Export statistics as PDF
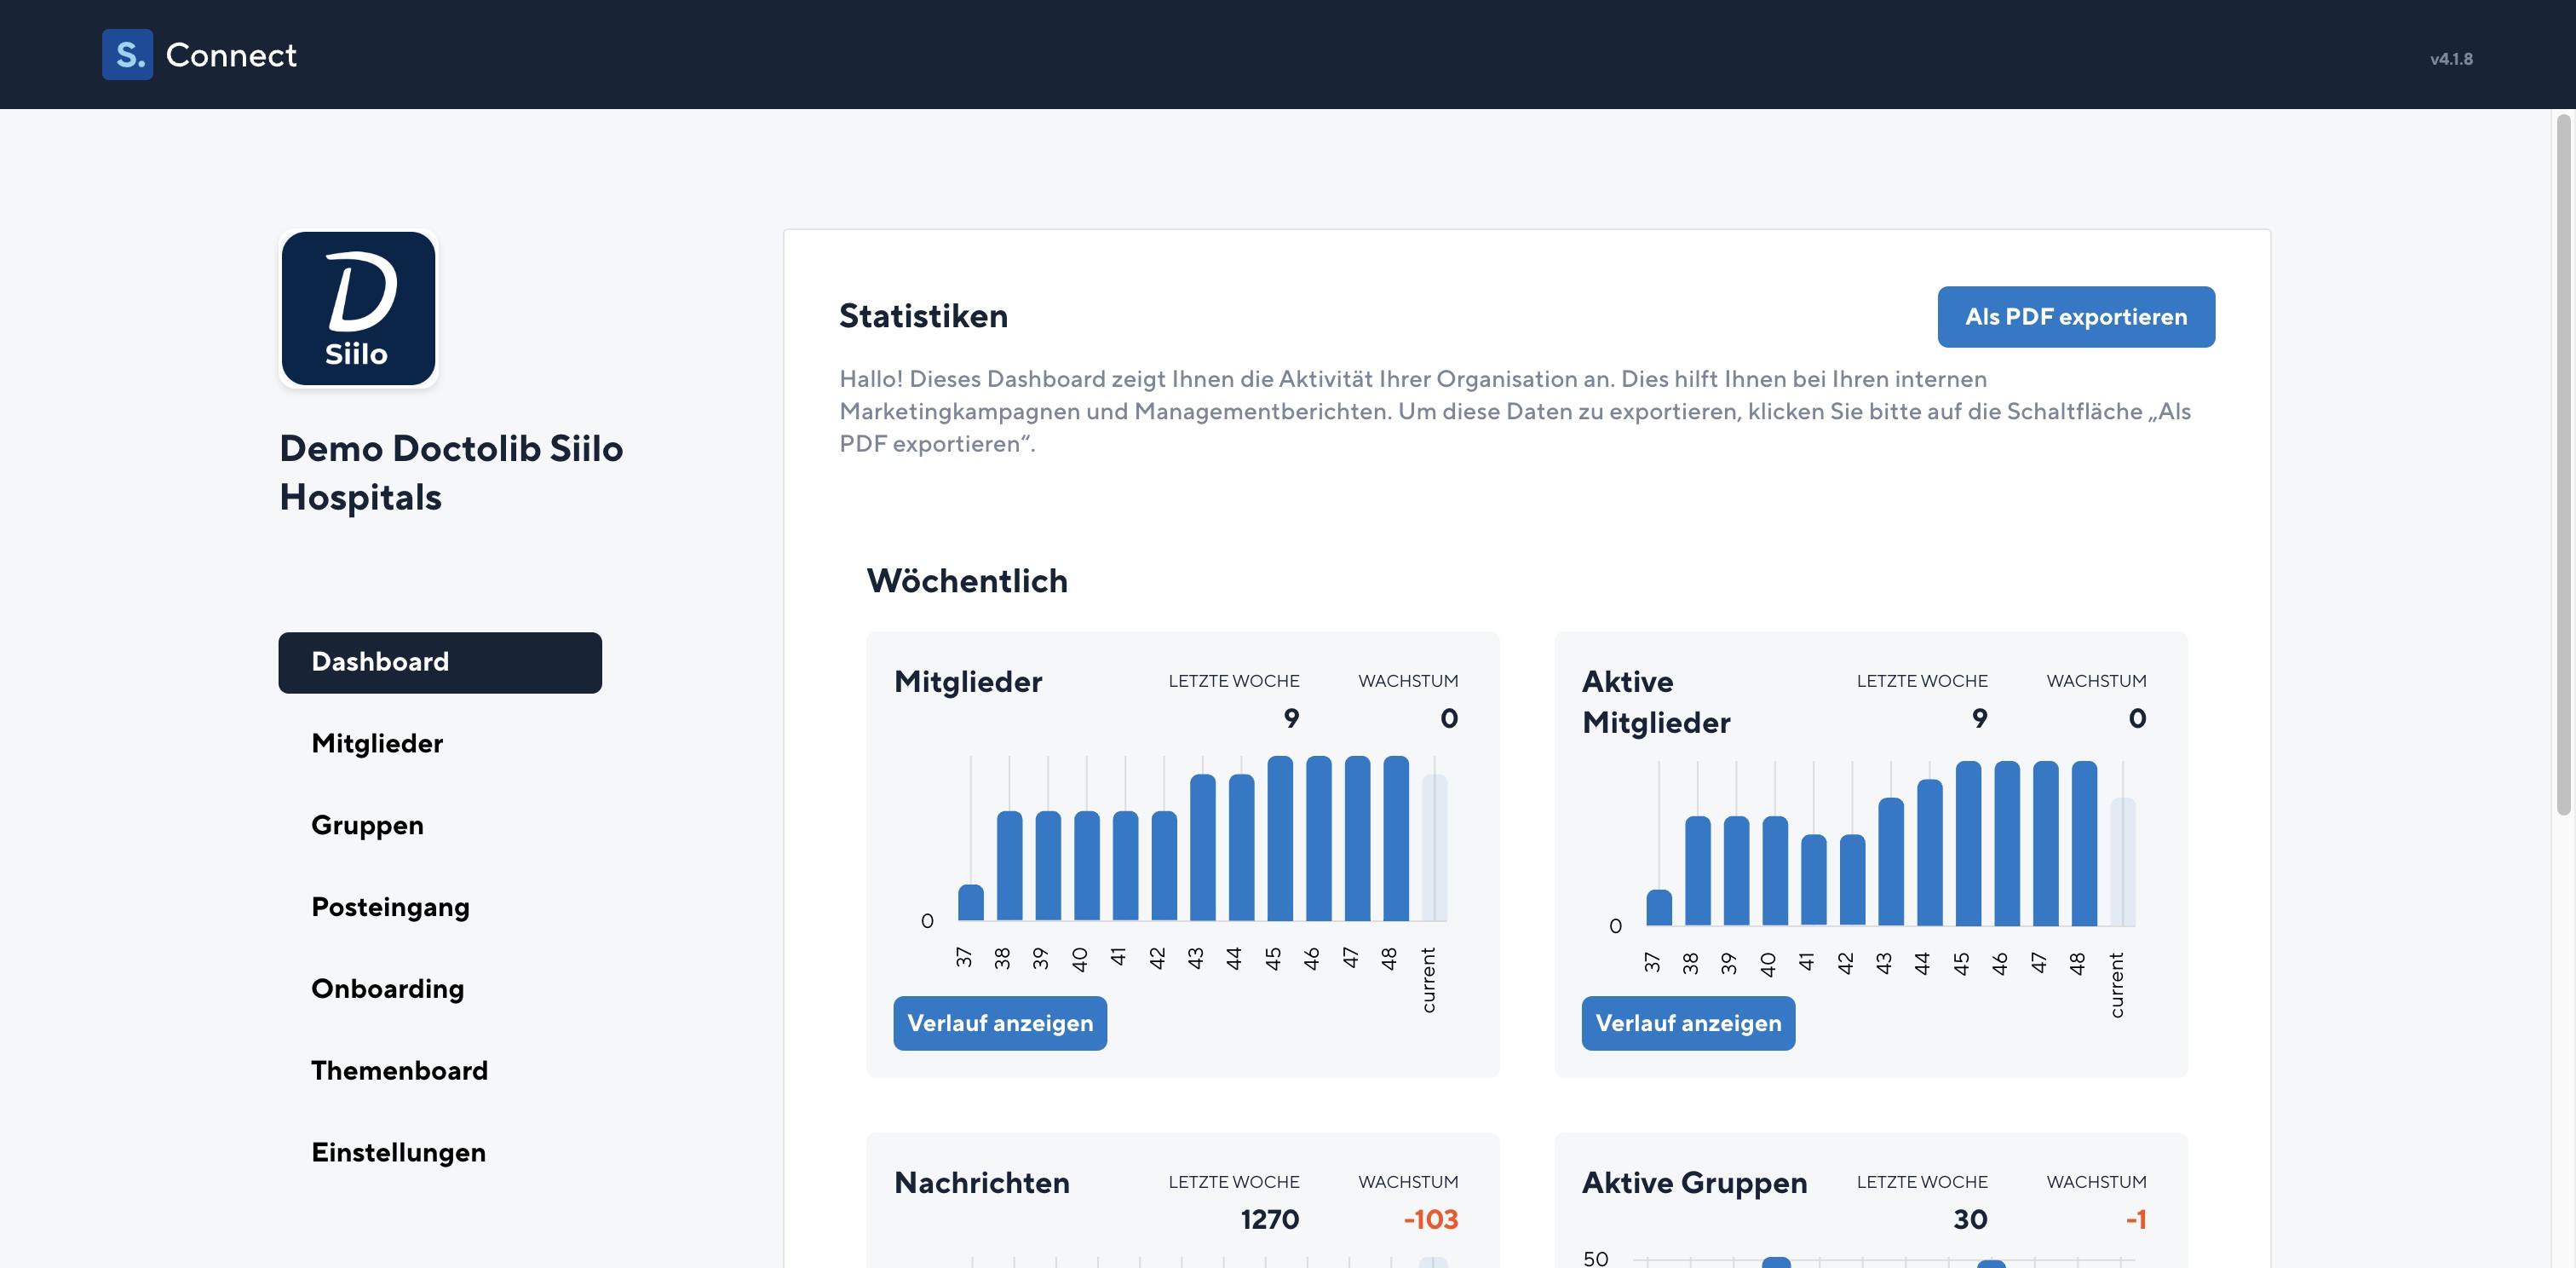 tap(2075, 317)
